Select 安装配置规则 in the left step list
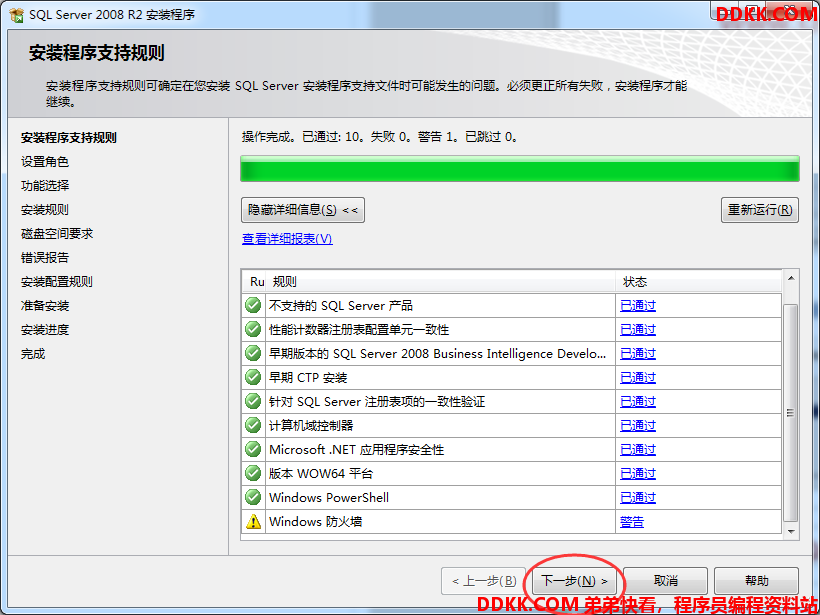Screen dimensions: 820x615 pos(56,282)
